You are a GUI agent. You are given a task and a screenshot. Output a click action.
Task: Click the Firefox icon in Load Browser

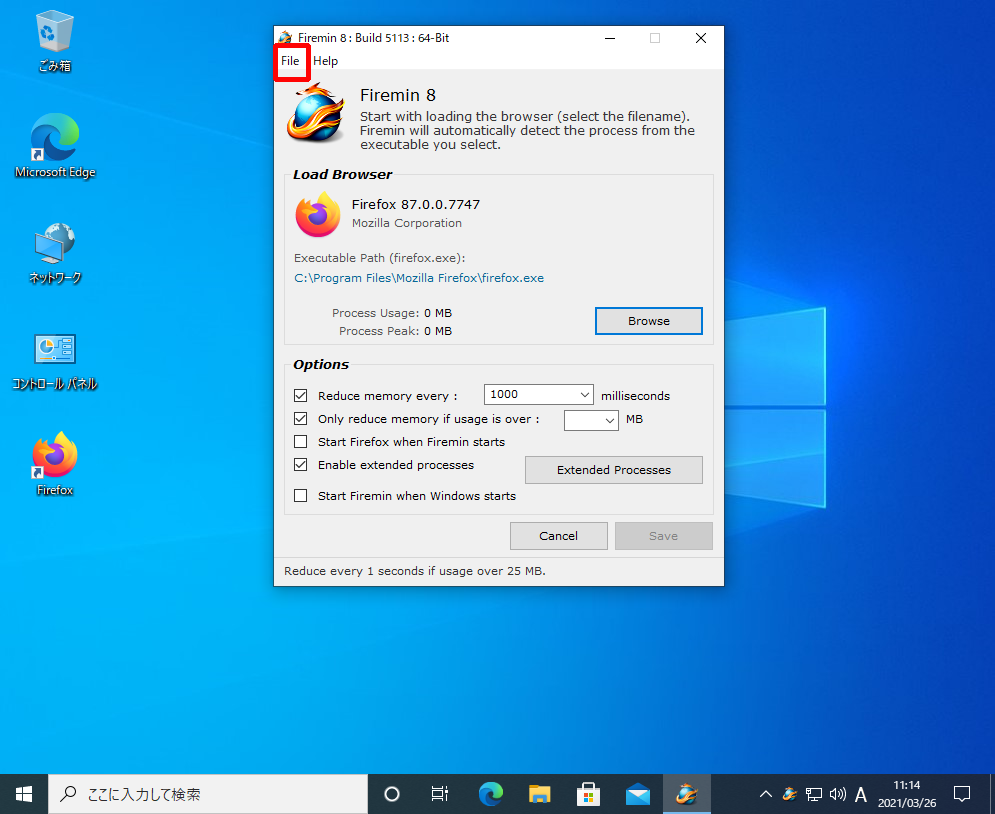tap(318, 215)
